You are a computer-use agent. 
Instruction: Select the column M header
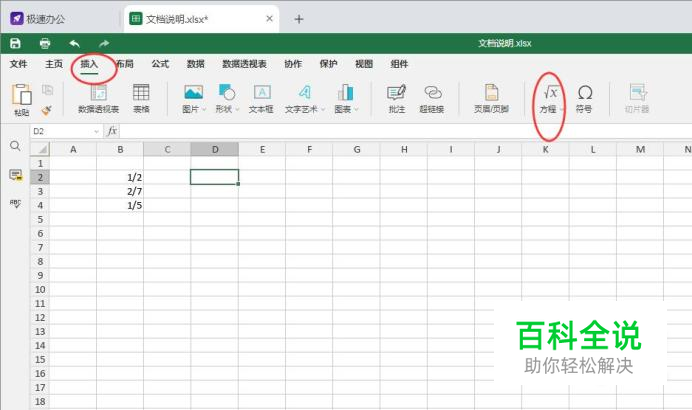[x=640, y=150]
